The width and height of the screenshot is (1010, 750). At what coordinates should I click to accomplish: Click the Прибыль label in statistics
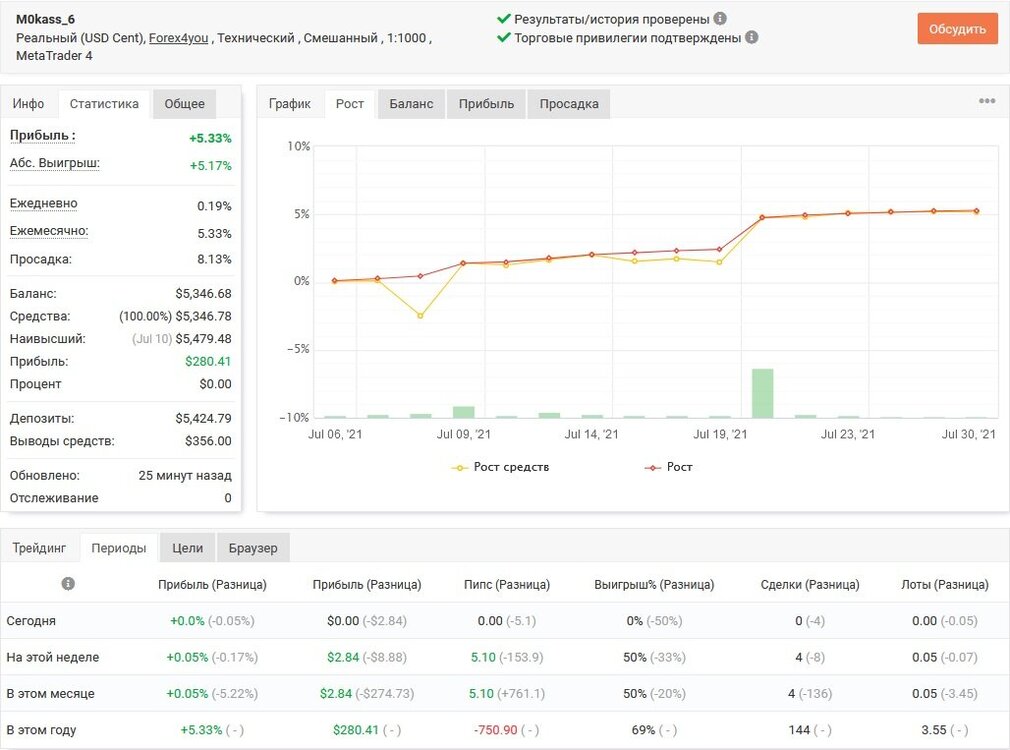pos(43,136)
